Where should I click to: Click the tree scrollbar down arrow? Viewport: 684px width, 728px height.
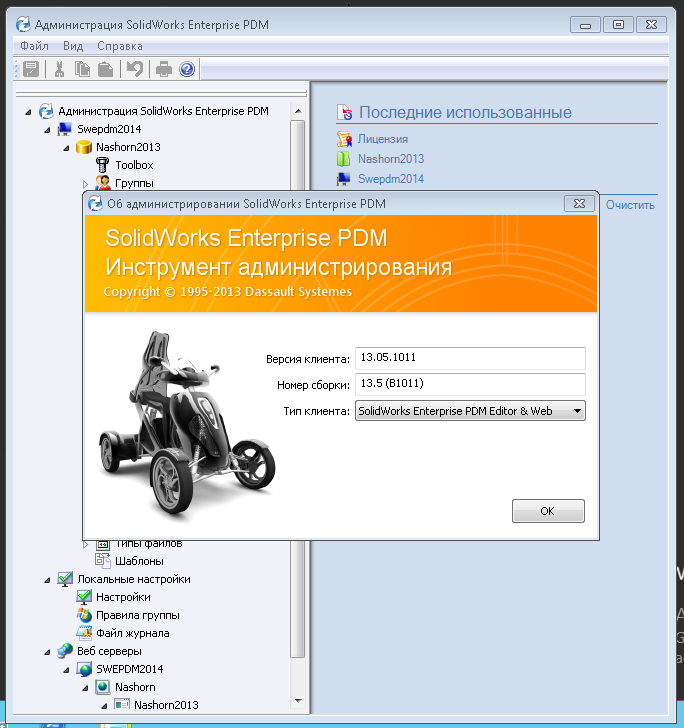pos(298,701)
